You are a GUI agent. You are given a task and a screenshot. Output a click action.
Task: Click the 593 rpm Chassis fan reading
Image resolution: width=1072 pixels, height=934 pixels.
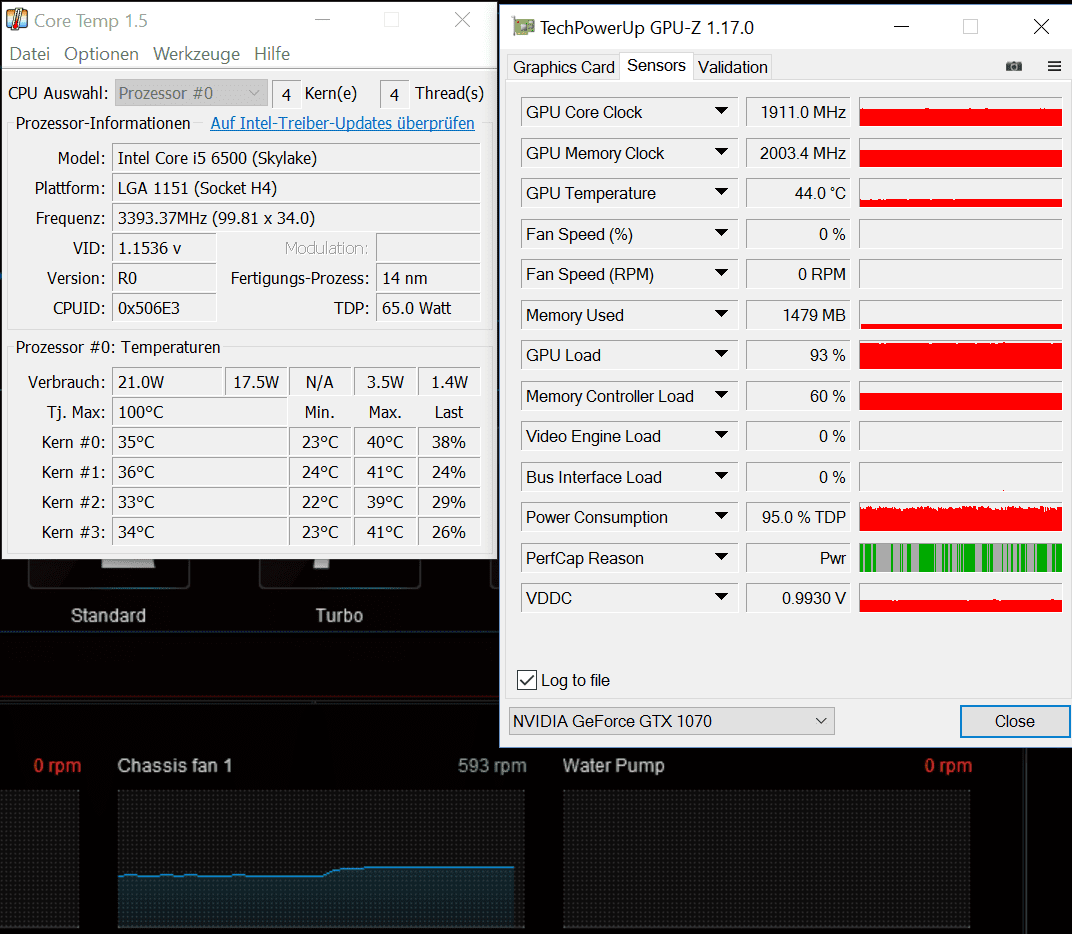click(492, 765)
